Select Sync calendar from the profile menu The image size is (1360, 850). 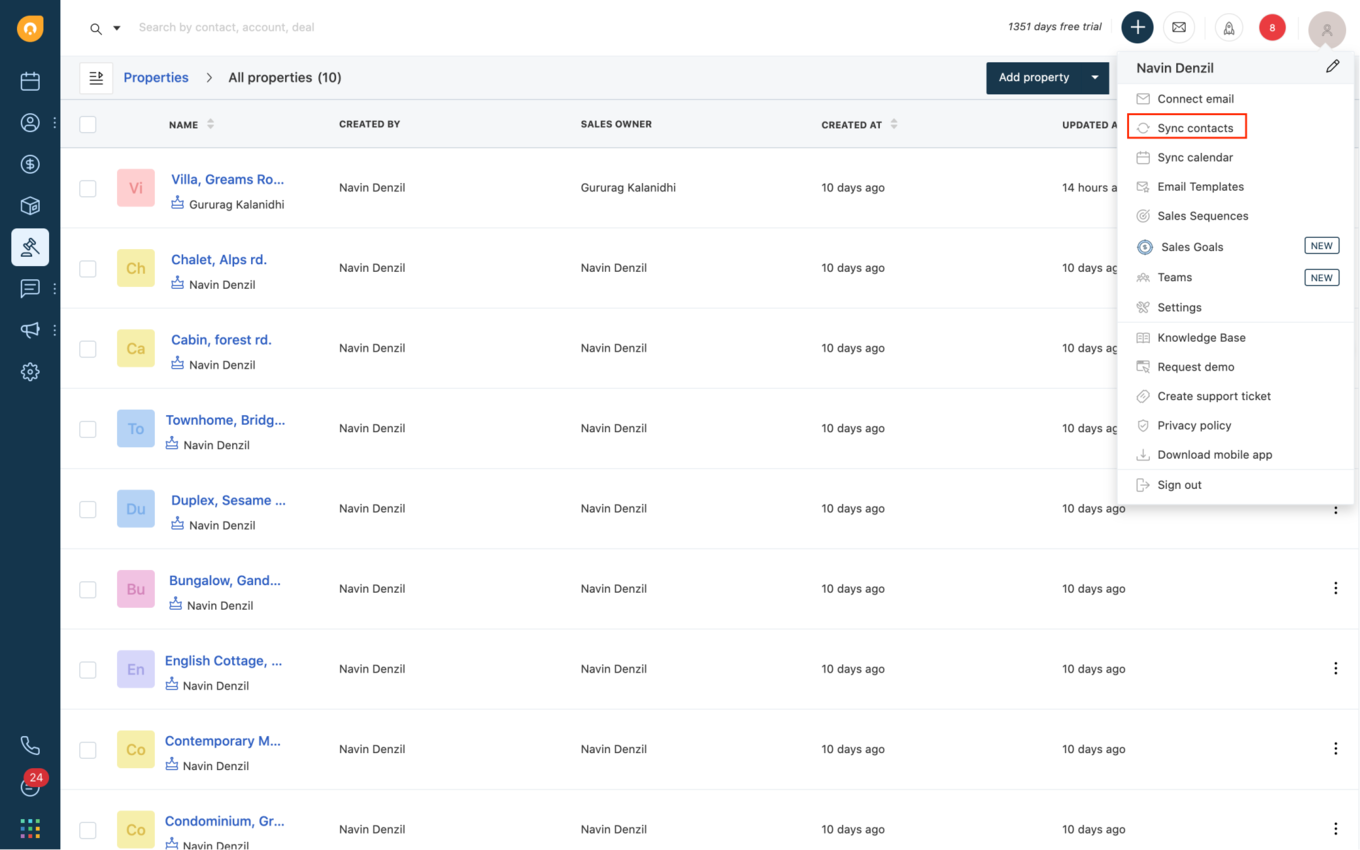(1195, 157)
